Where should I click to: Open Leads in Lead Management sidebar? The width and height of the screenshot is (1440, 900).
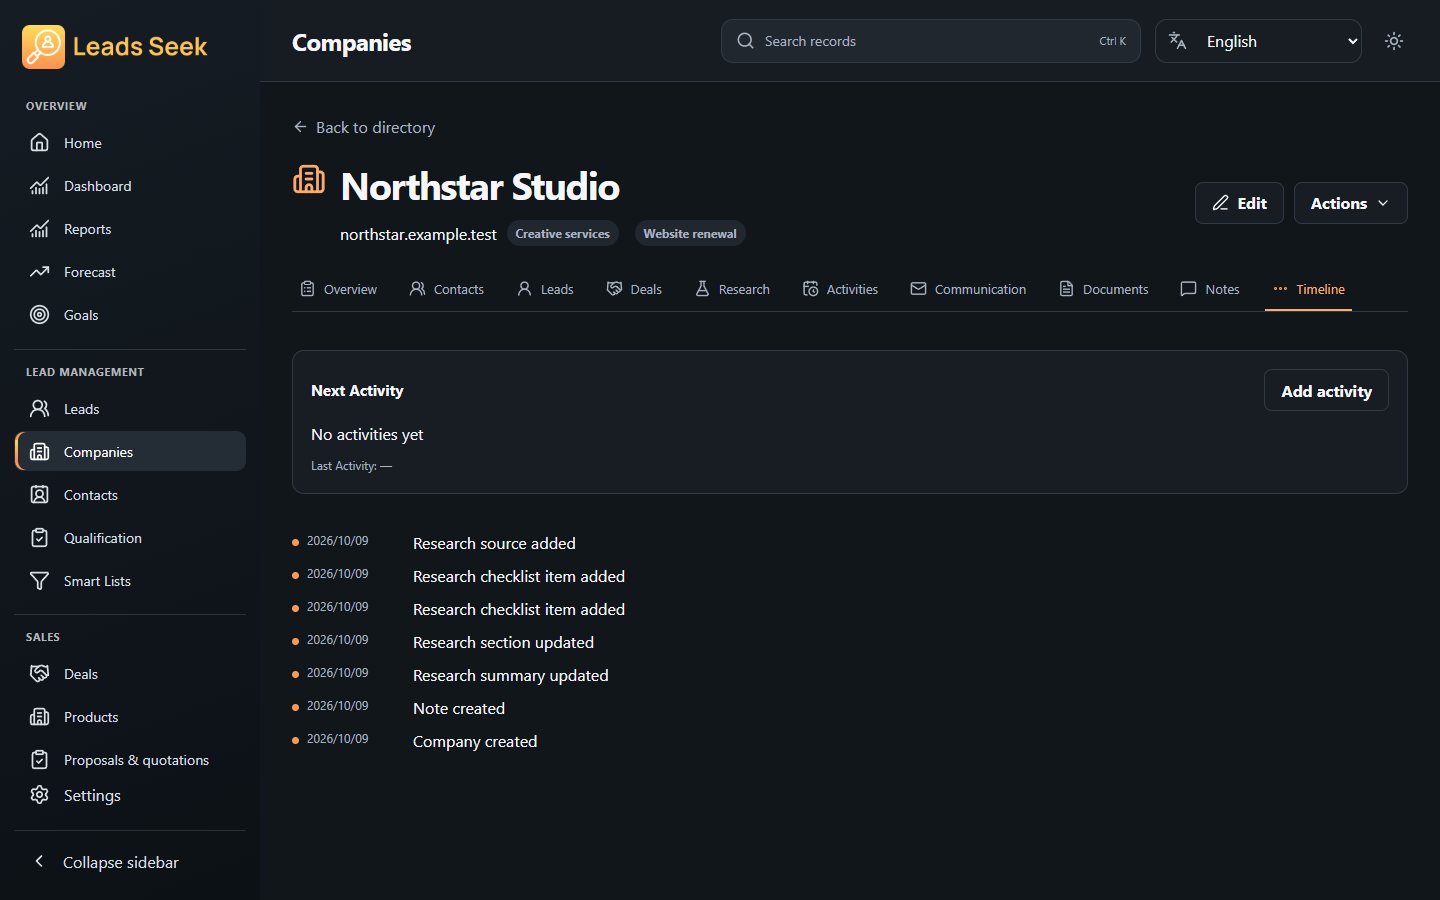(130, 409)
